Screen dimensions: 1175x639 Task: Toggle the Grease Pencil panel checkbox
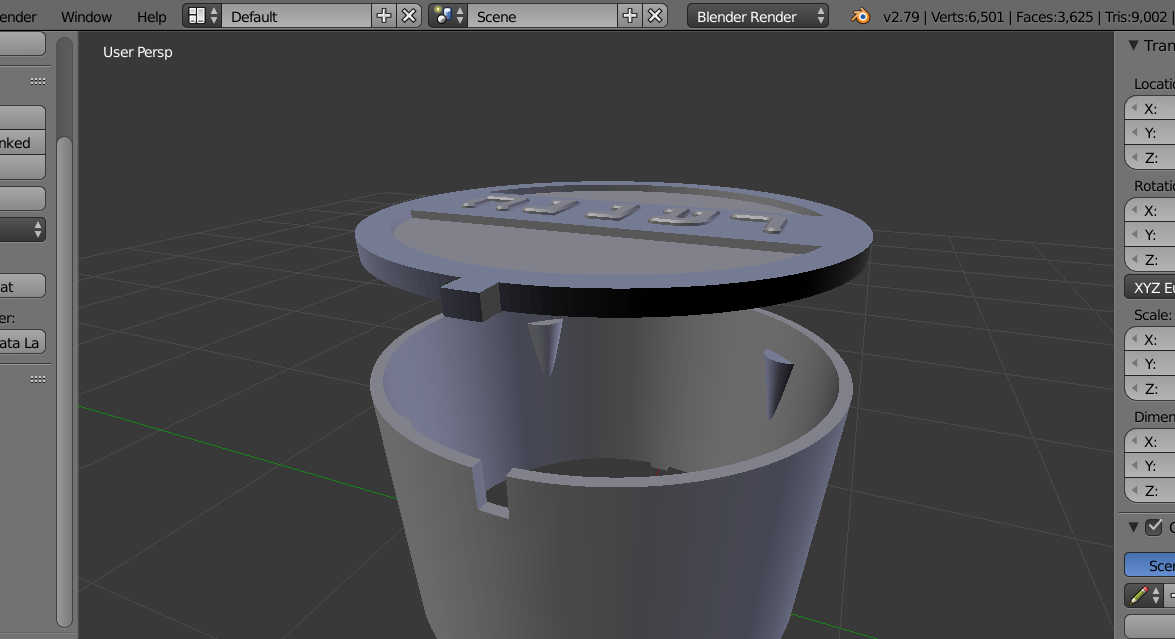1154,527
